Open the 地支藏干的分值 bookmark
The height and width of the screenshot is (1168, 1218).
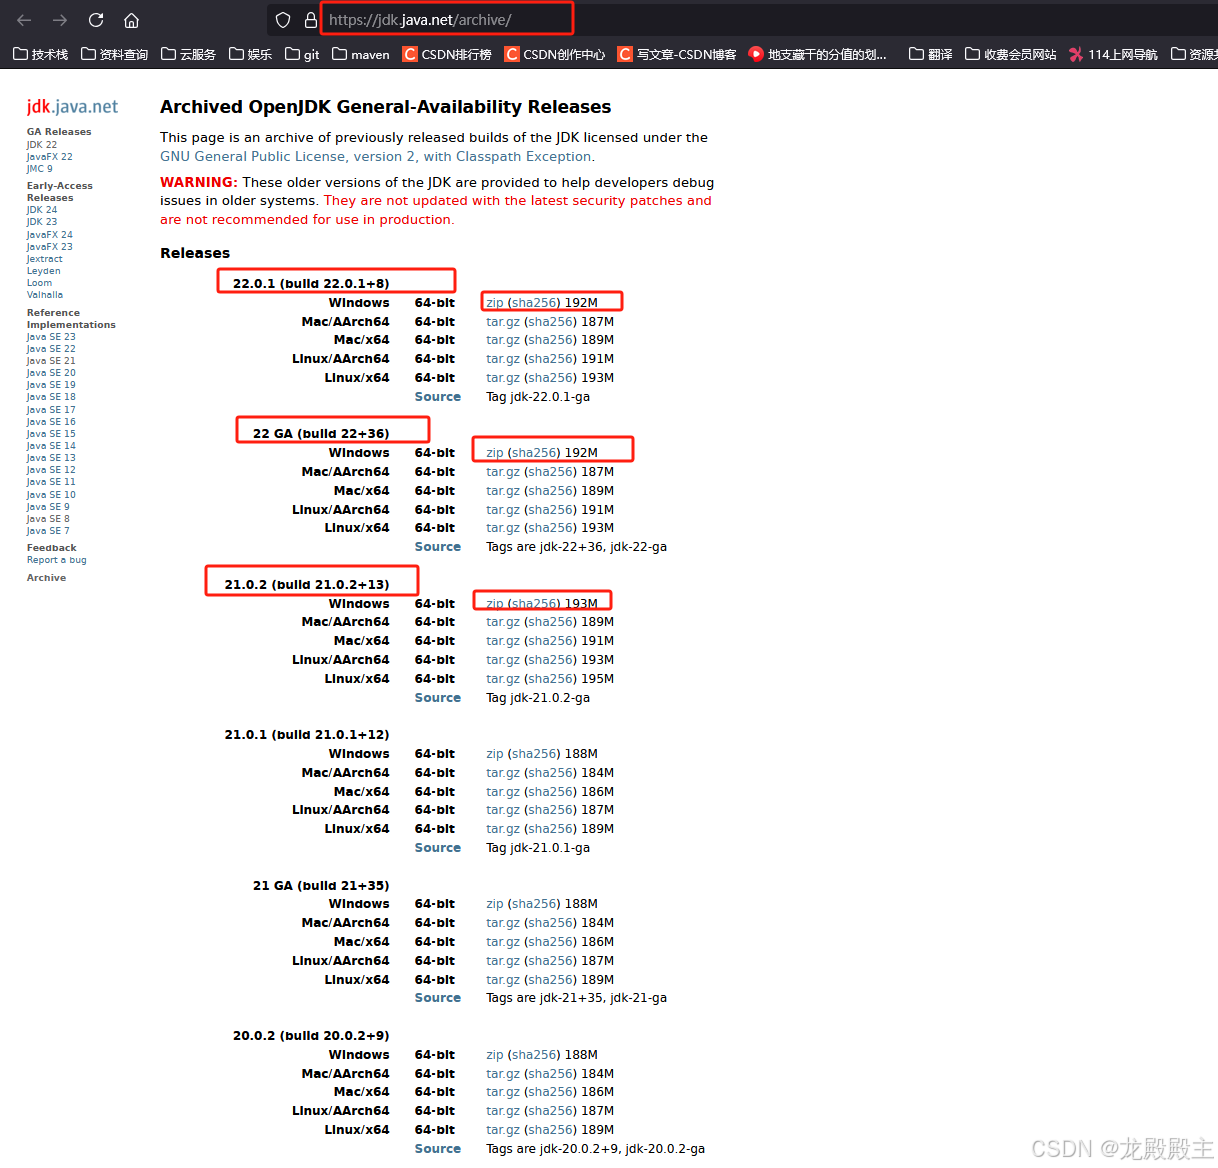click(818, 54)
